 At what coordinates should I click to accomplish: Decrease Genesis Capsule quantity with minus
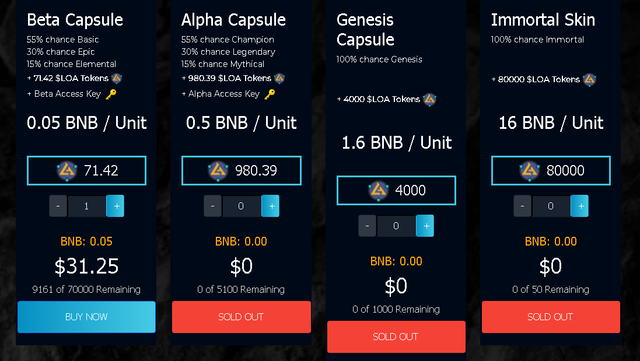pos(367,226)
